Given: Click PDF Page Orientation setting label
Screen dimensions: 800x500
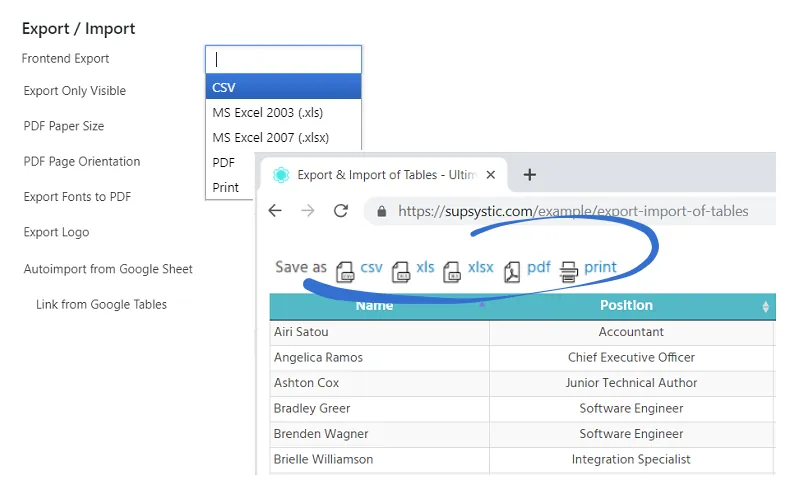Looking at the screenshot, I should (82, 162).
